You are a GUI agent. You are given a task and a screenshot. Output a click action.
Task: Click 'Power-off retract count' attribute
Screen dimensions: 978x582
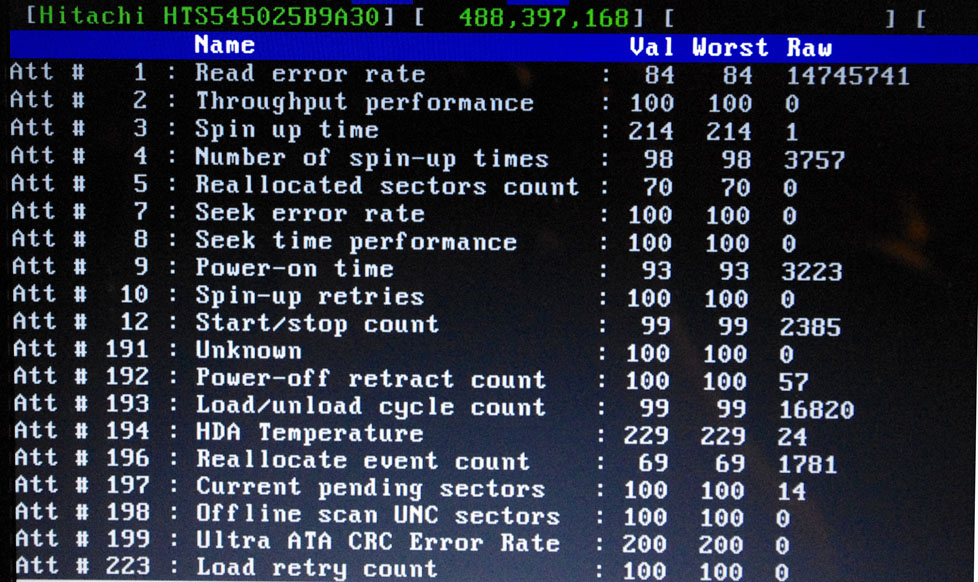click(371, 379)
